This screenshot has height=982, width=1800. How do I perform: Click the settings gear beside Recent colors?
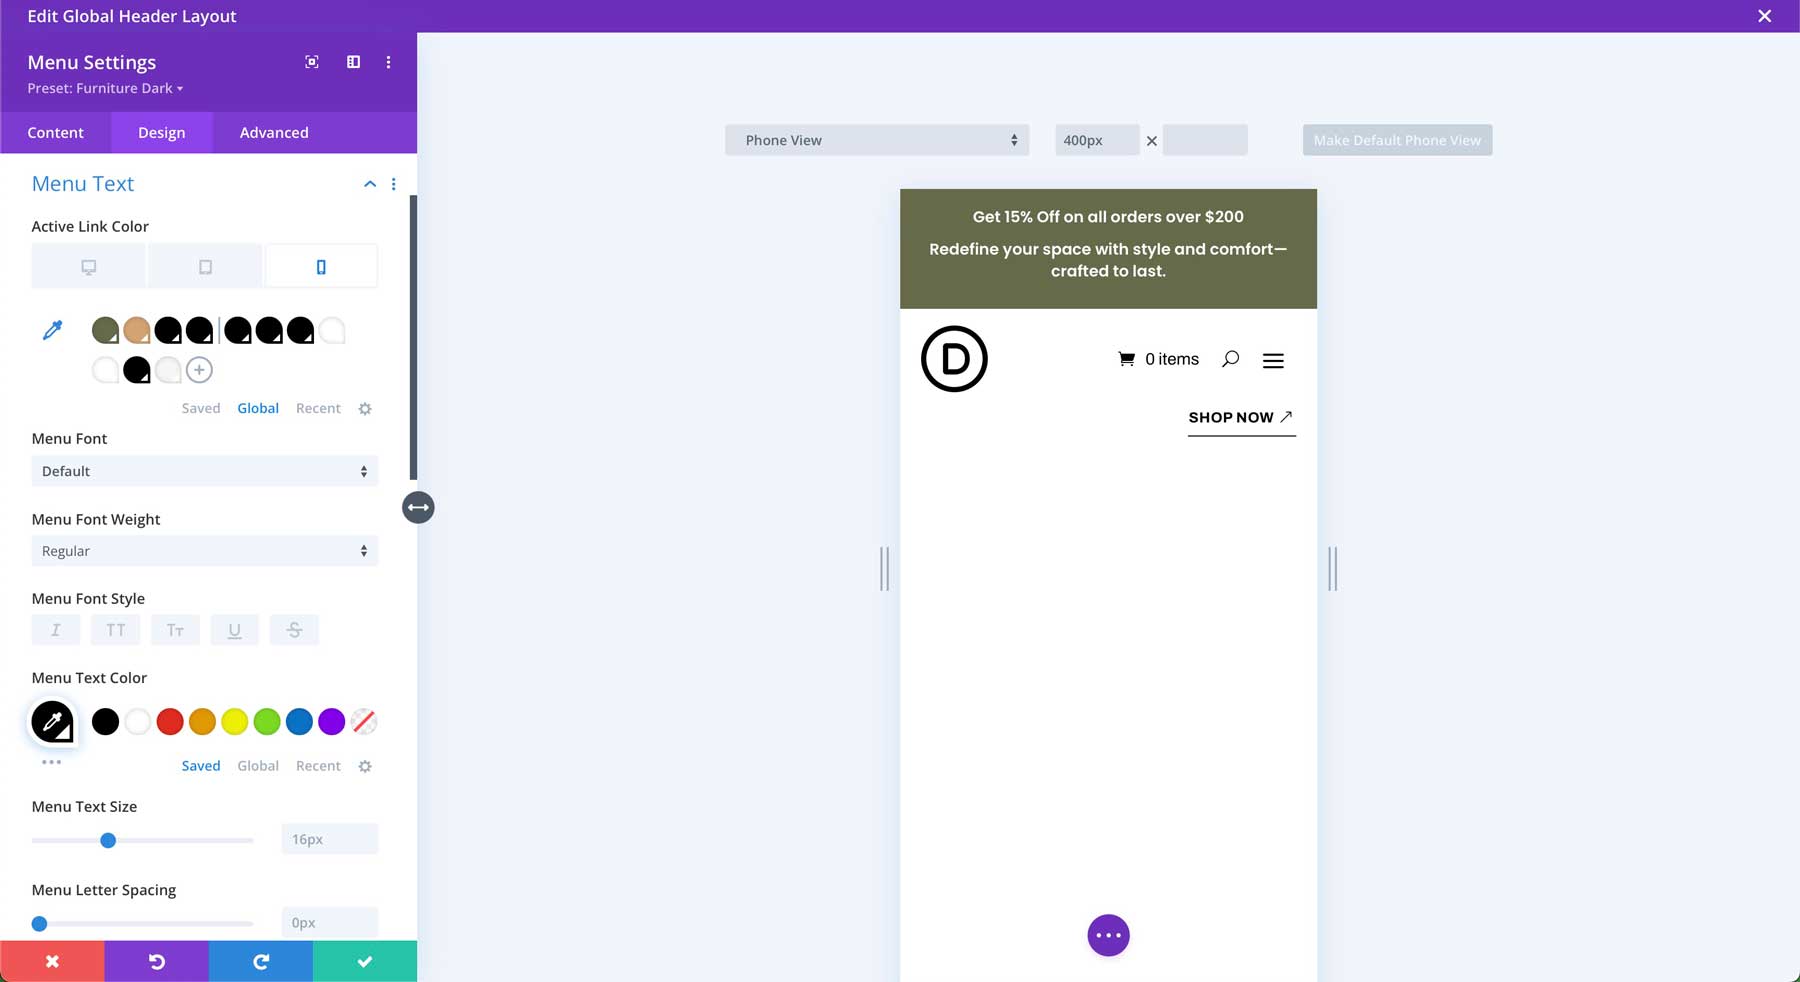(x=365, y=765)
